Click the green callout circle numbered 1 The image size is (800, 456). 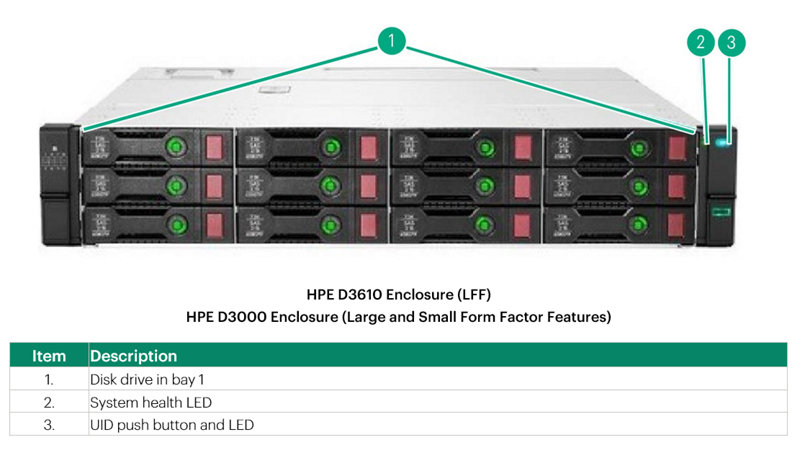click(391, 41)
